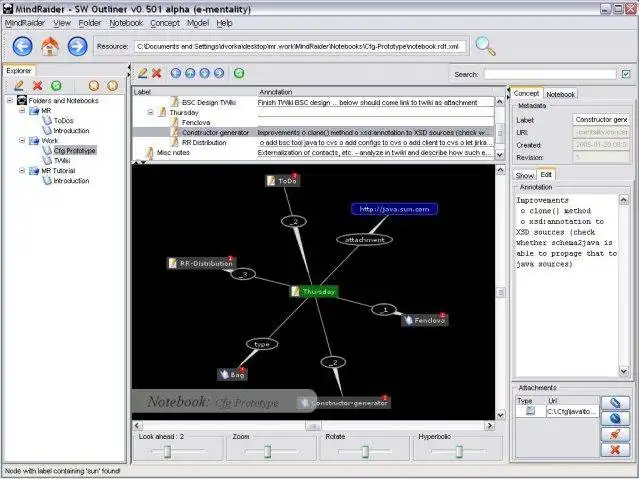Select the Bag node in the graph

click(232, 375)
